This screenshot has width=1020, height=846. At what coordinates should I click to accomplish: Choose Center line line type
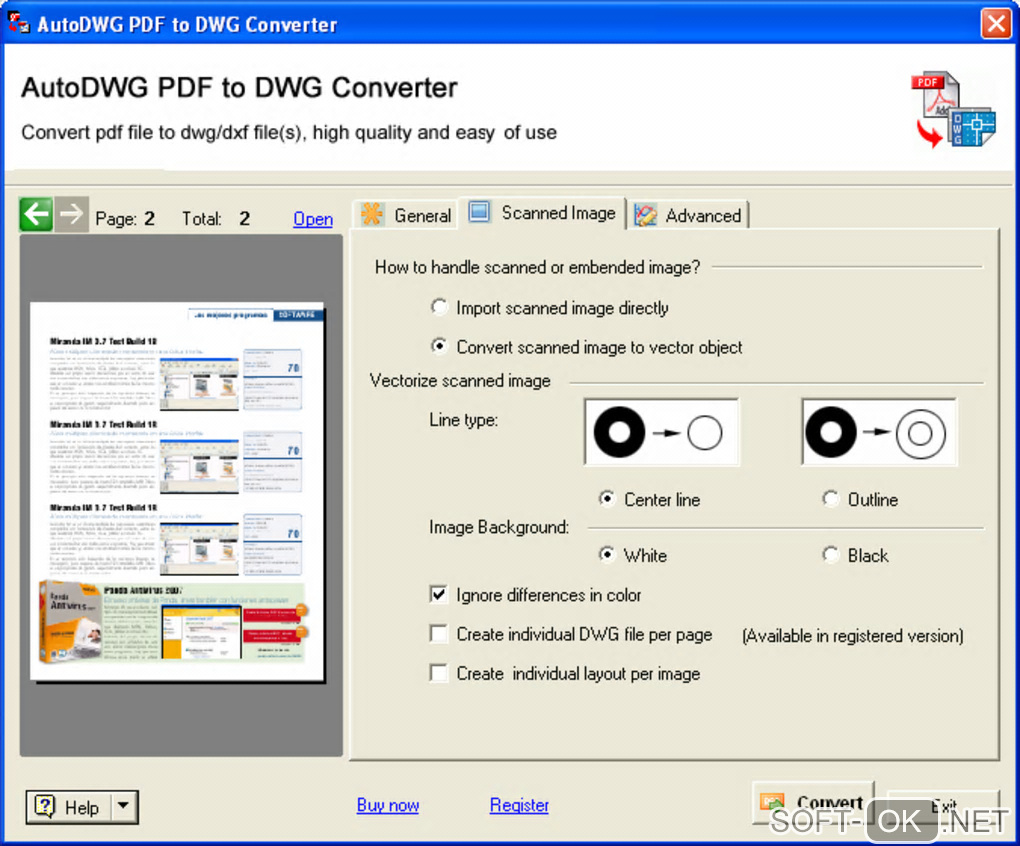(x=649, y=499)
